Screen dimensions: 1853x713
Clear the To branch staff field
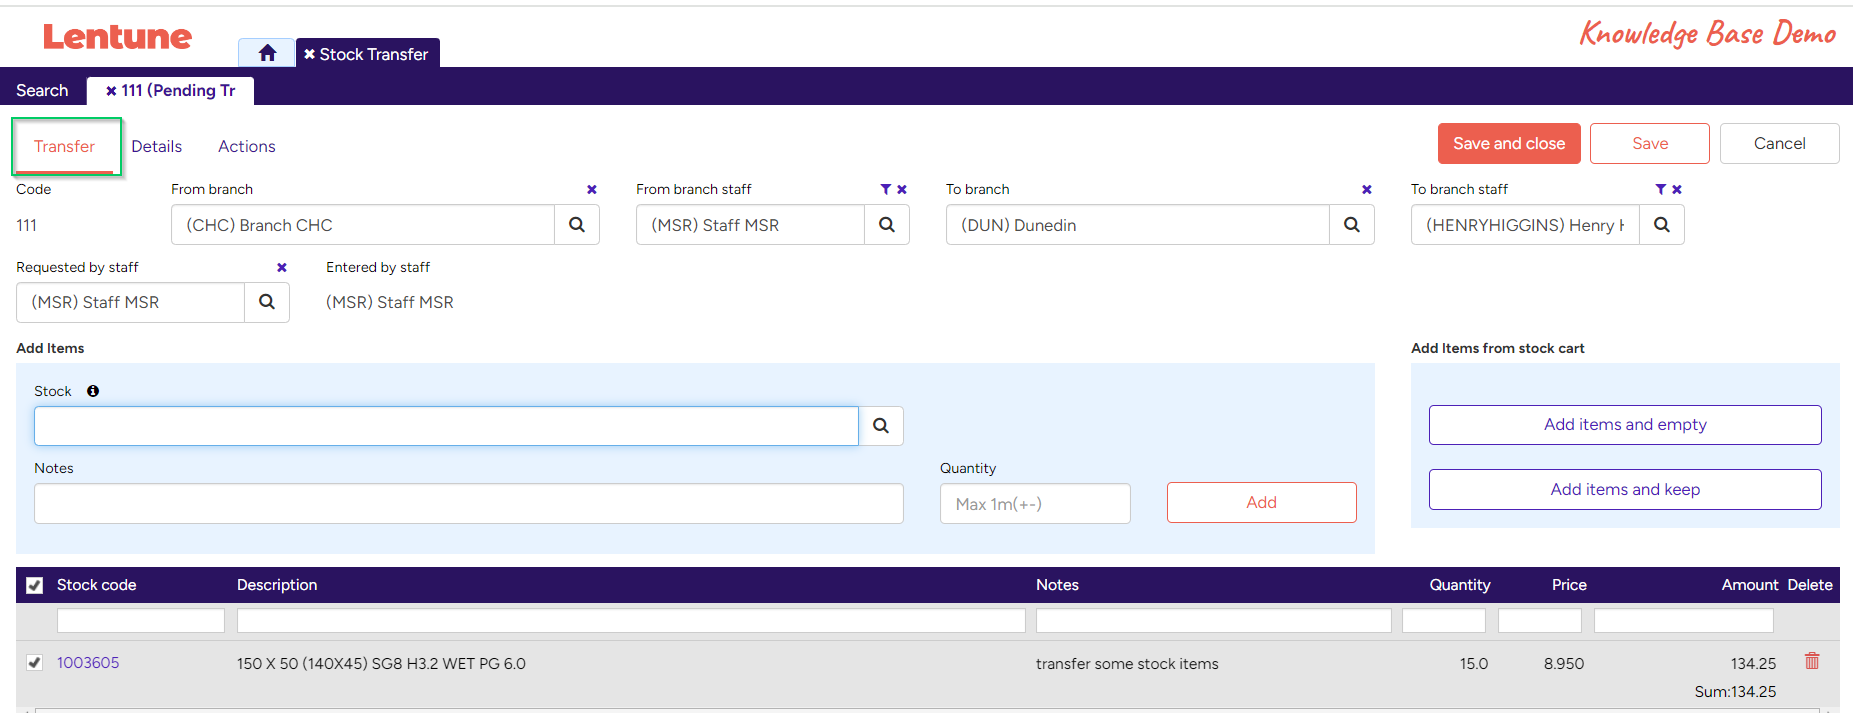[x=1677, y=189]
